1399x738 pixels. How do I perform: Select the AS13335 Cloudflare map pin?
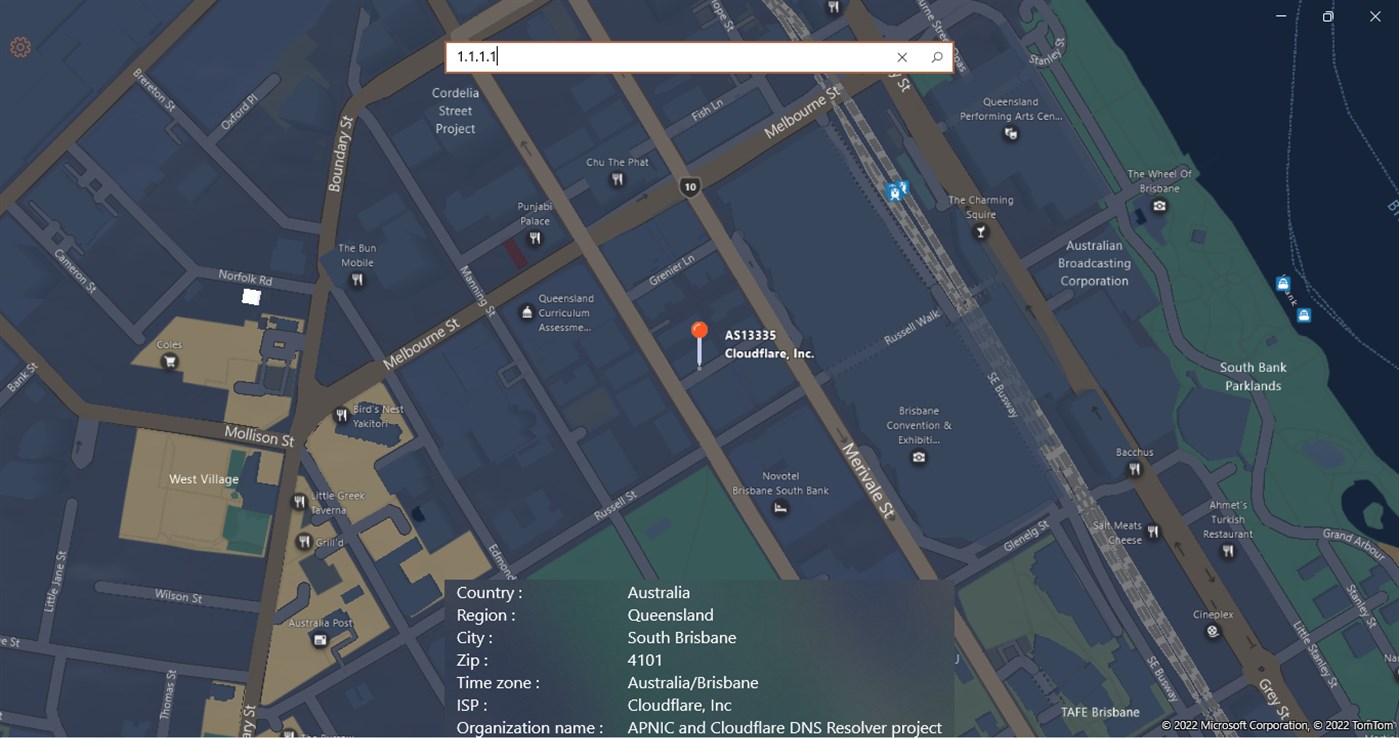tap(699, 330)
